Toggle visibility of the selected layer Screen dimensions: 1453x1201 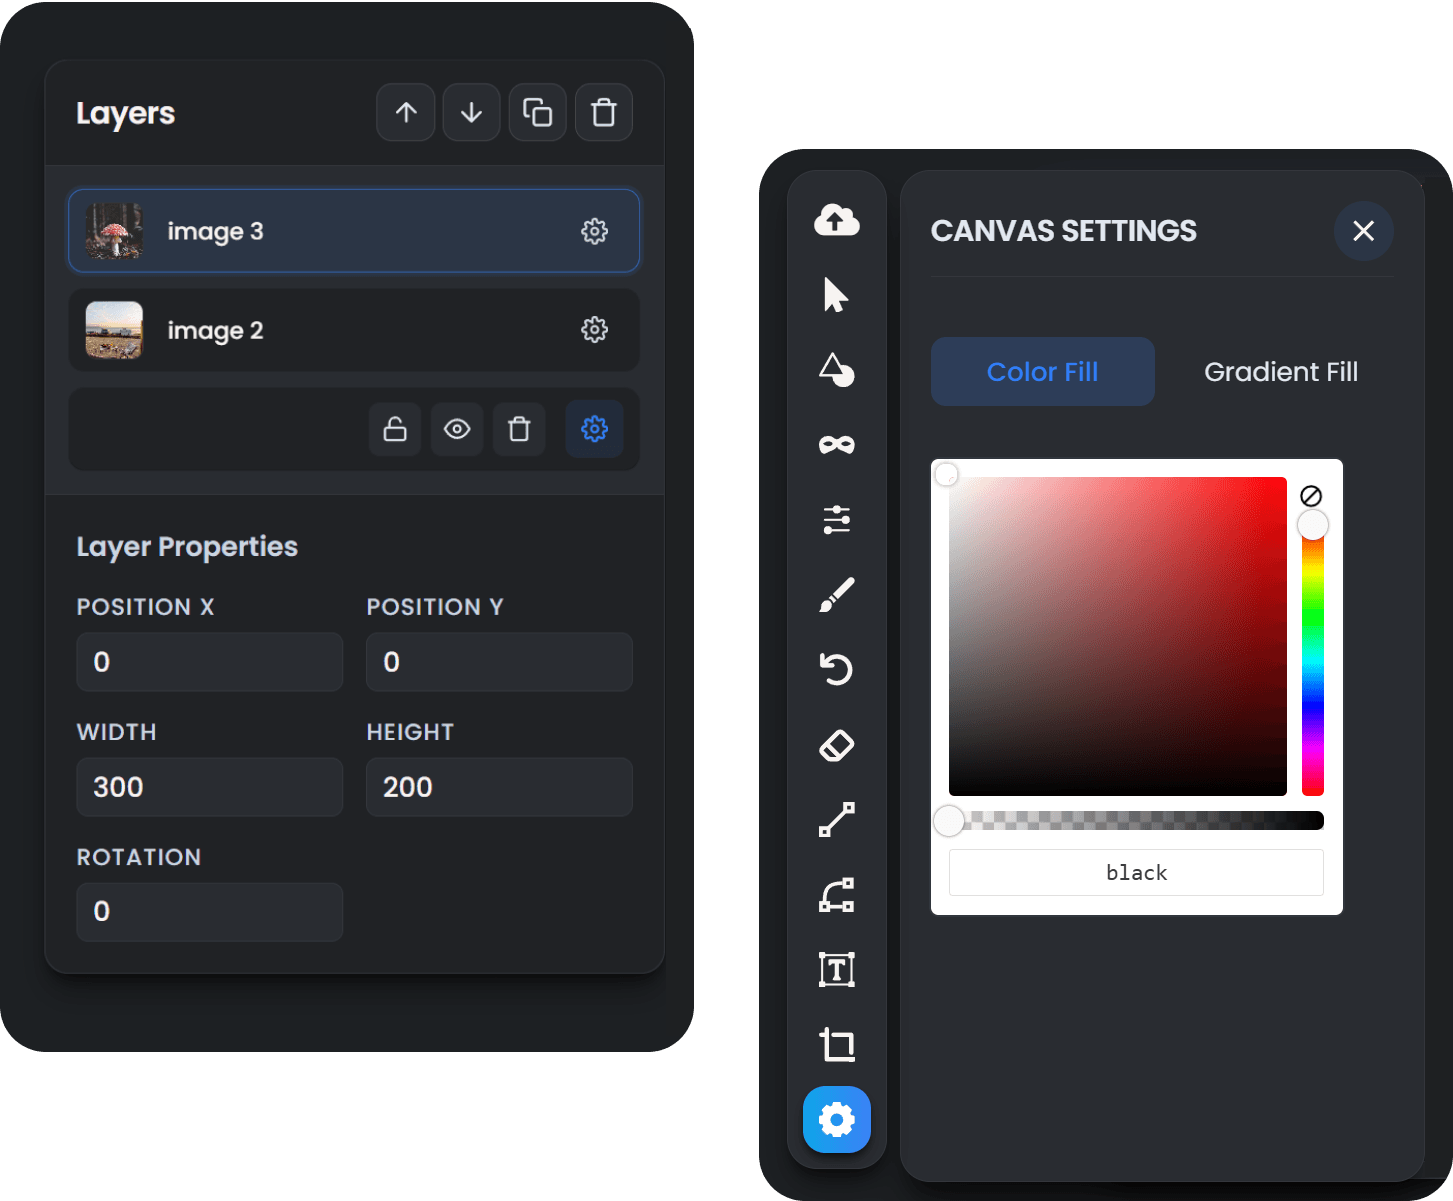[457, 429]
